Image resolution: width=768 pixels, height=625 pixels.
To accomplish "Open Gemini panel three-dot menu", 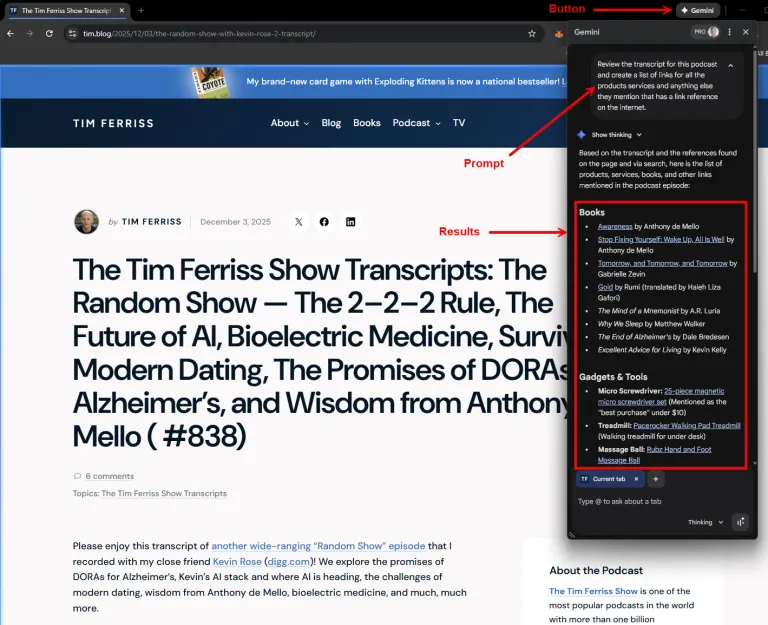I will (x=729, y=32).
